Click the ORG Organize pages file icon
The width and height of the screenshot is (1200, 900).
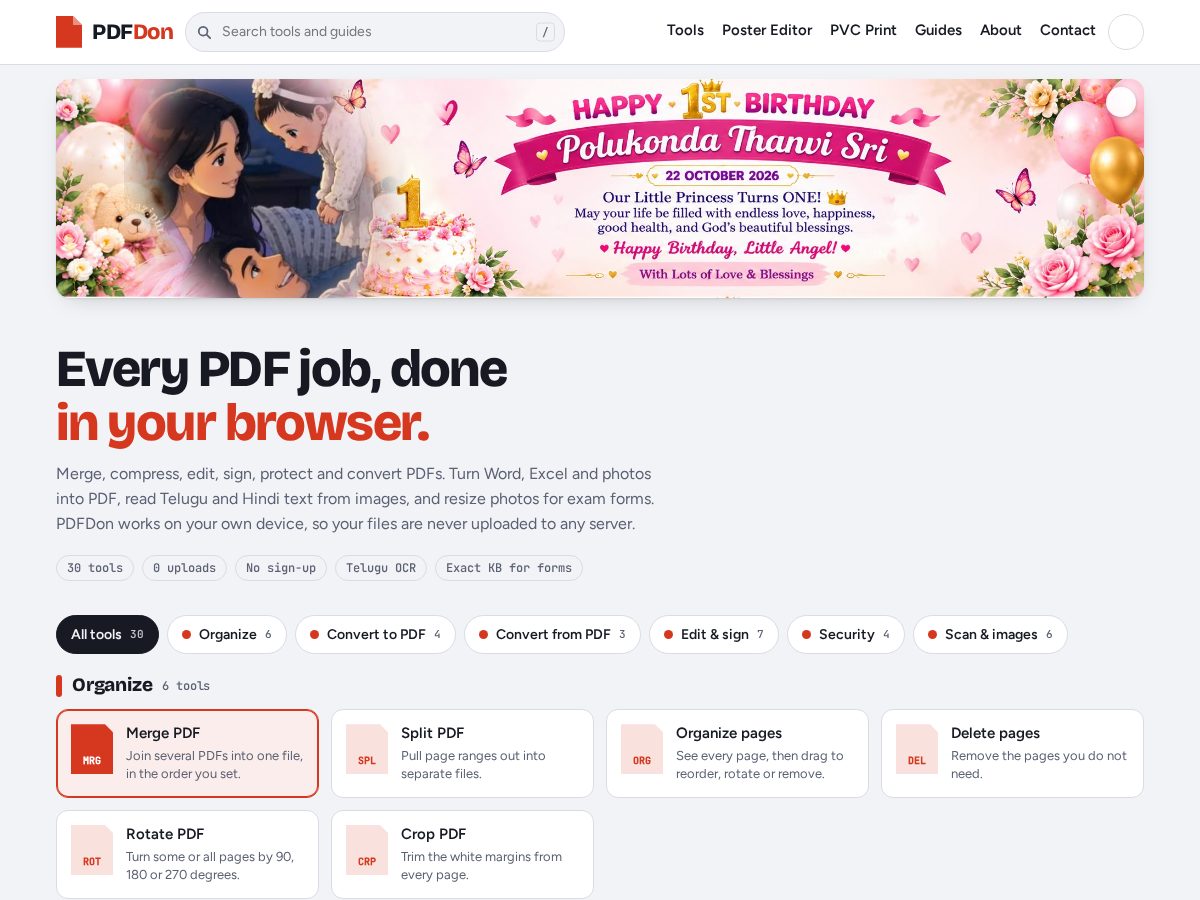642,749
